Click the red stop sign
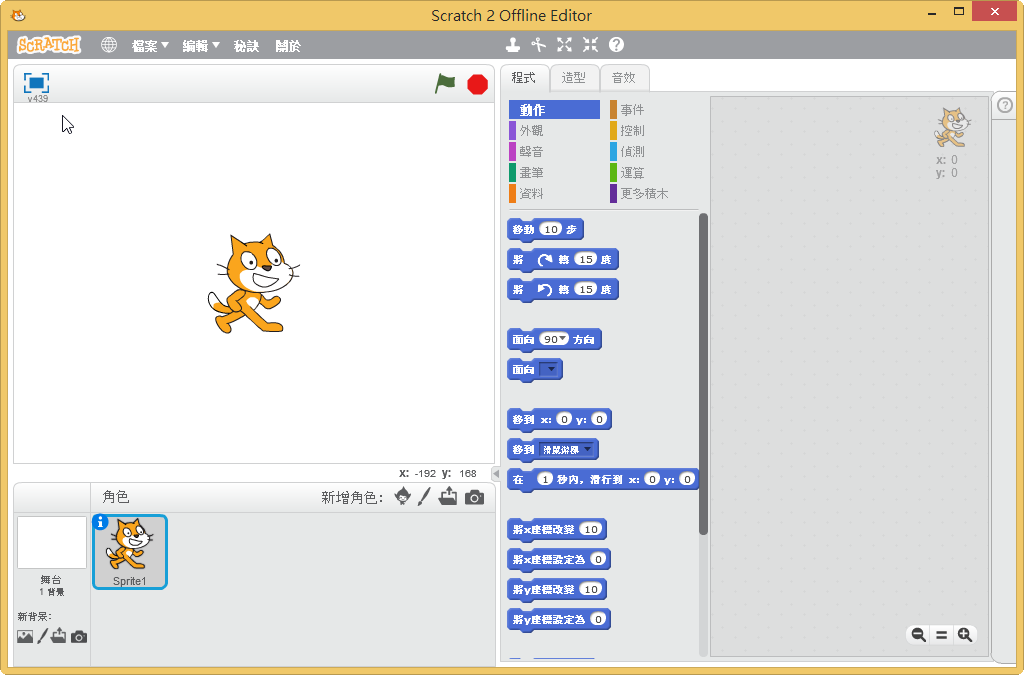This screenshot has height=675, width=1024. pos(477,84)
